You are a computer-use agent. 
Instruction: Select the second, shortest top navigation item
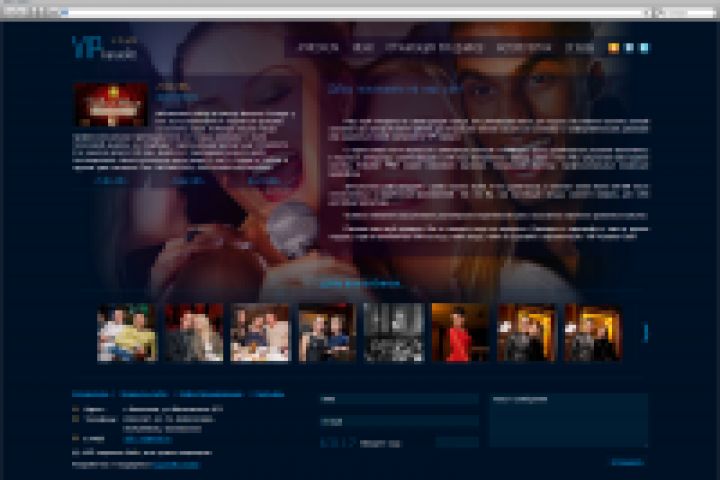pos(363,47)
